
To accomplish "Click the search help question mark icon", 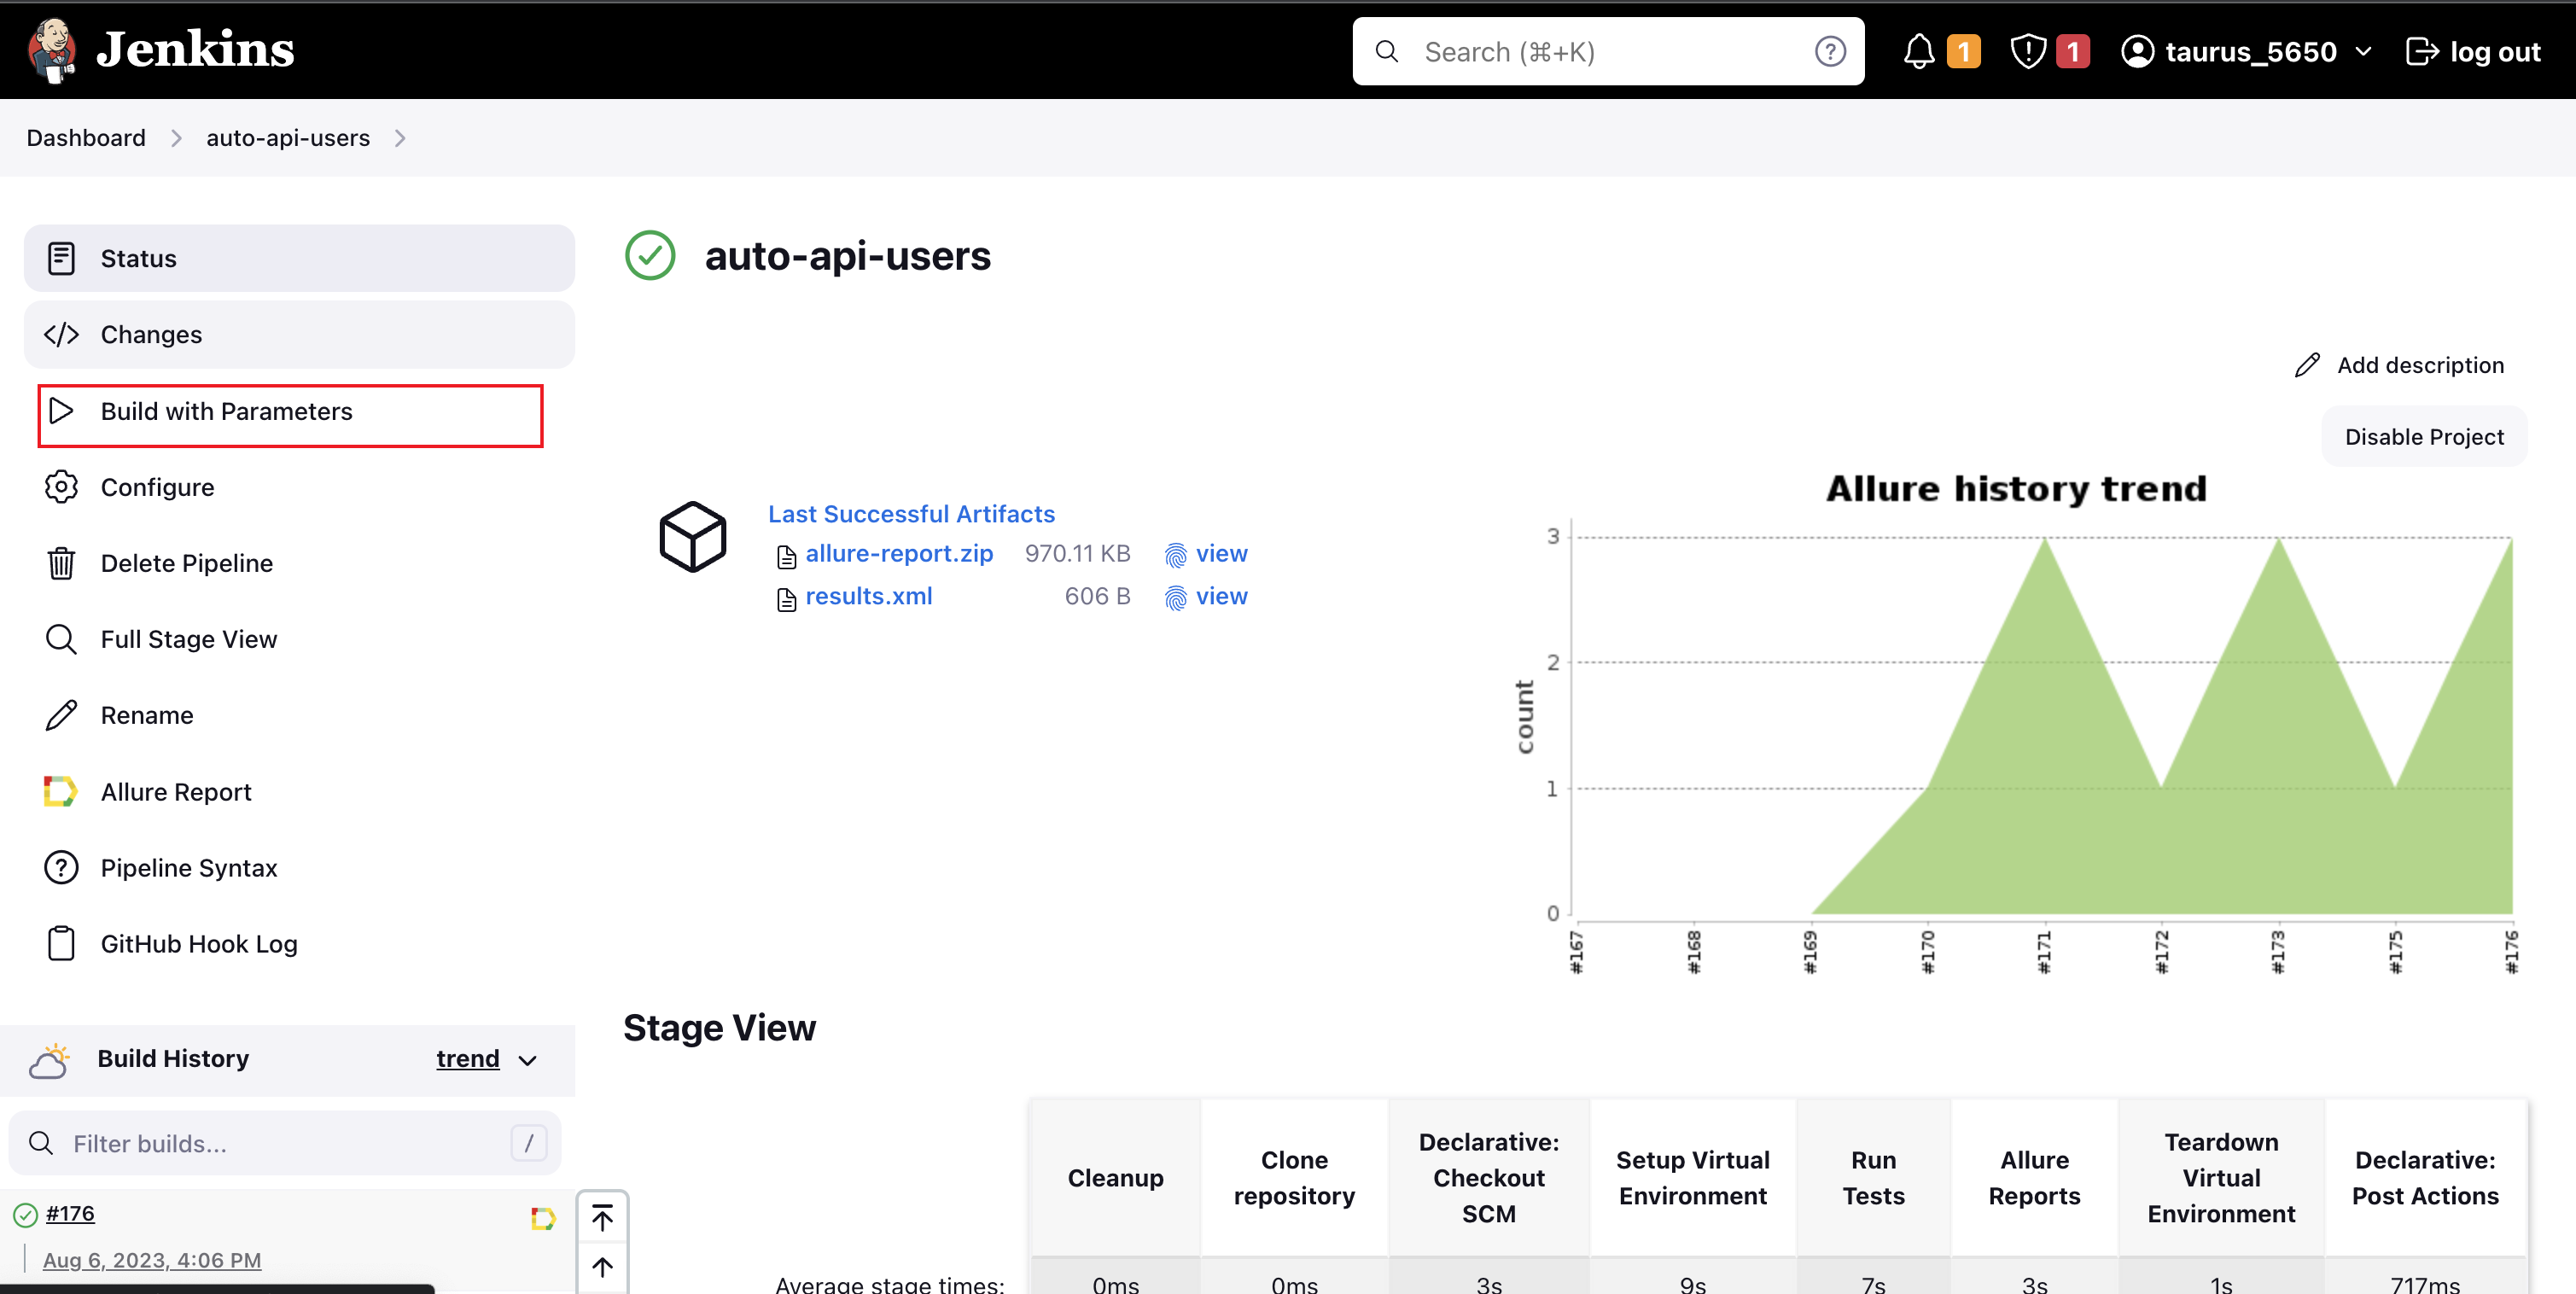I will pos(1829,51).
